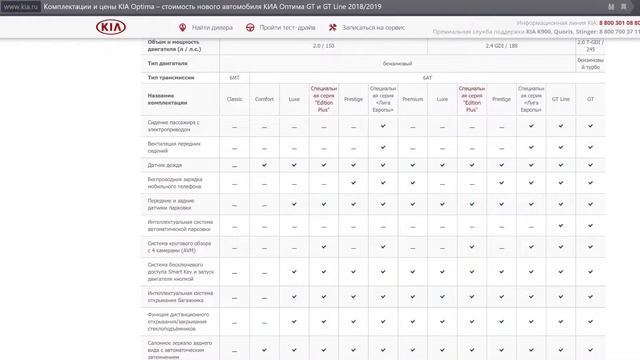Click the Функция дистанционного открывания стеклоподъемников label

click(178, 321)
